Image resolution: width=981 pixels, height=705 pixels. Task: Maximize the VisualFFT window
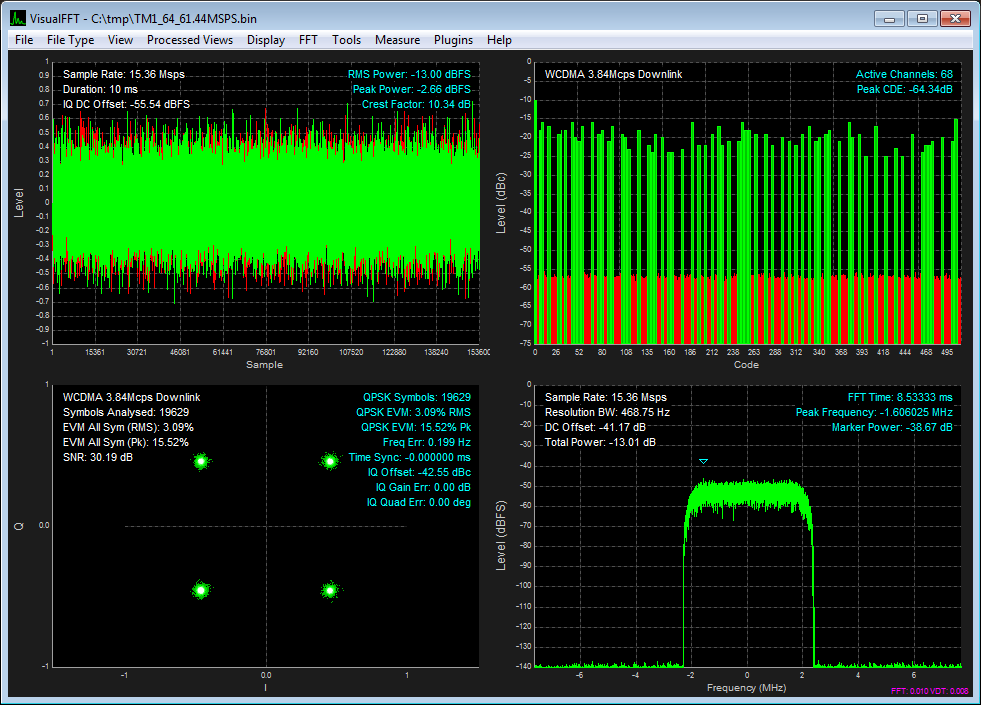pyautogui.click(x=922, y=18)
